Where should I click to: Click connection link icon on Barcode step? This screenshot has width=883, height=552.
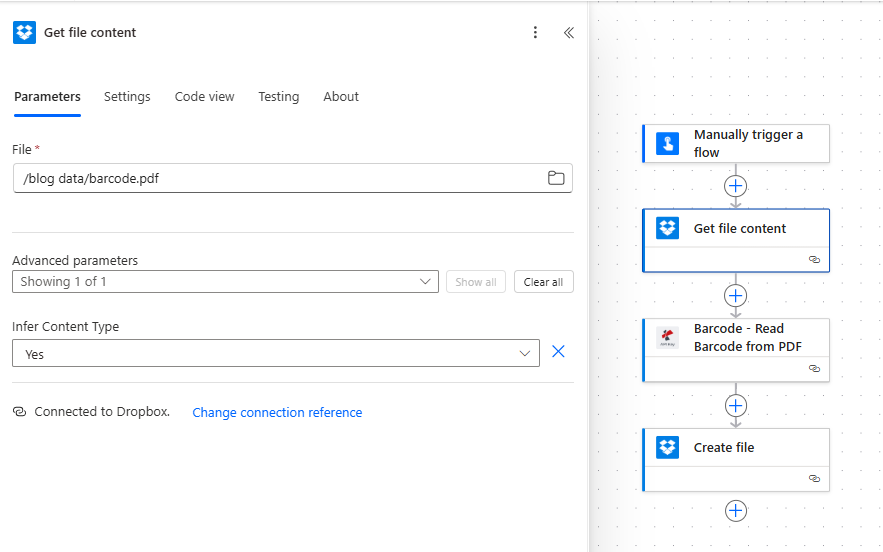point(814,369)
